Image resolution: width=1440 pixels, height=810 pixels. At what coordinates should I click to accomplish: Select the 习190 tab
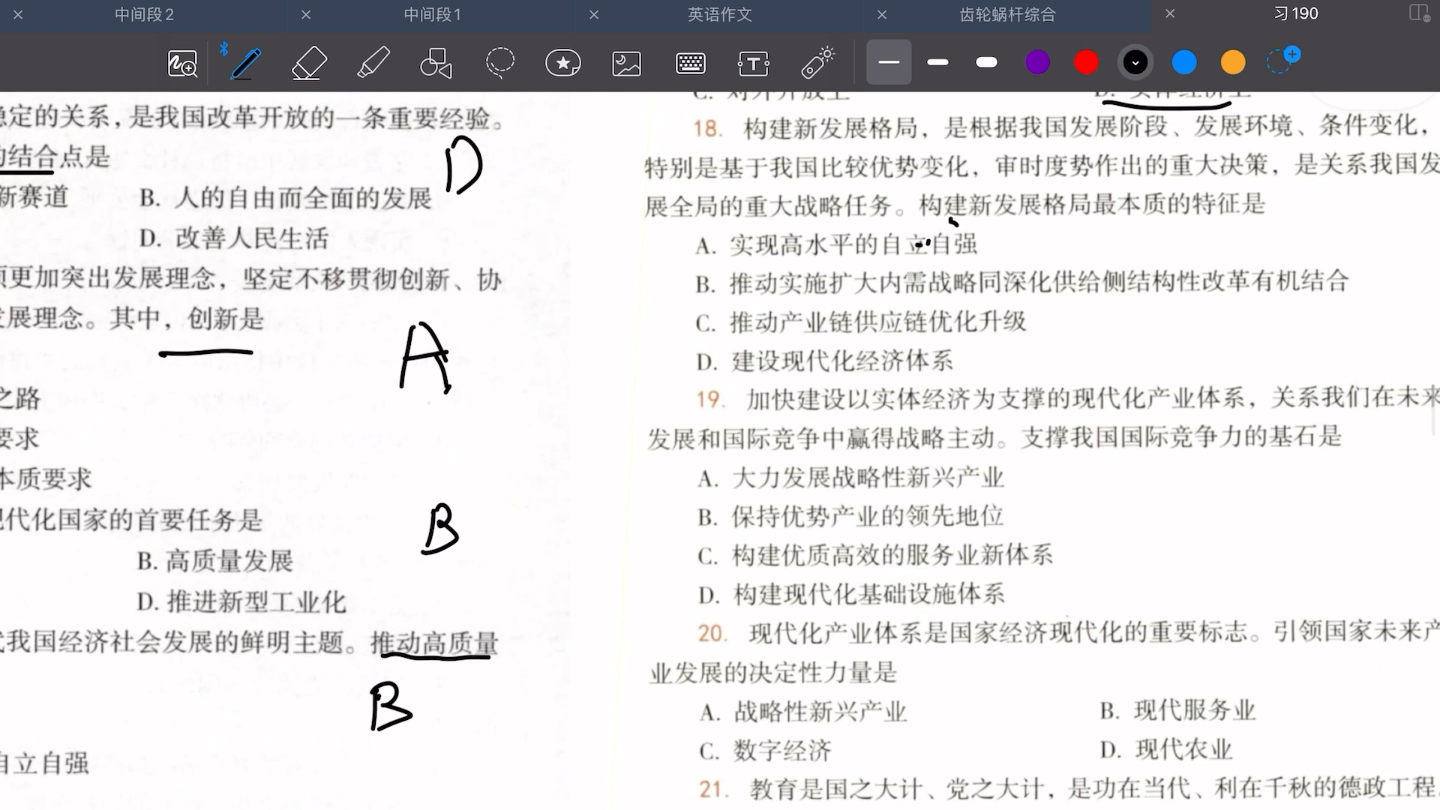[1296, 13]
